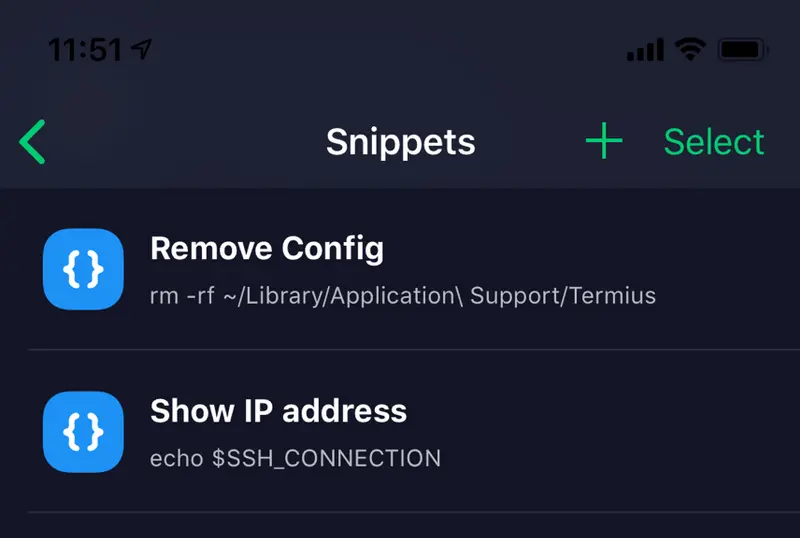Screen dimensions: 800x538
Task: Open the Show IP address snippet icon
Action: (83, 432)
